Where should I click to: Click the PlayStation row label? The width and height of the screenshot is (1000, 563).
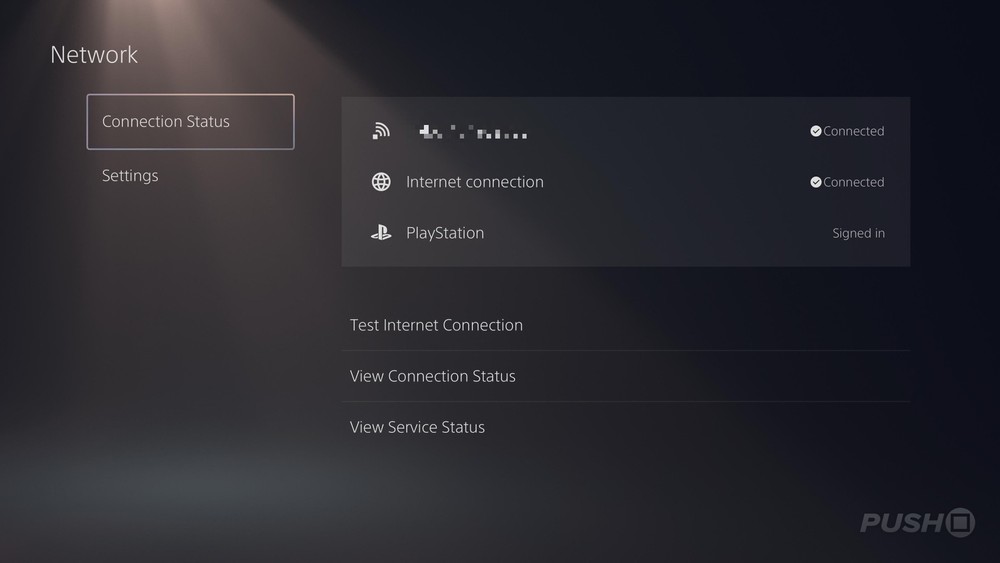click(445, 233)
